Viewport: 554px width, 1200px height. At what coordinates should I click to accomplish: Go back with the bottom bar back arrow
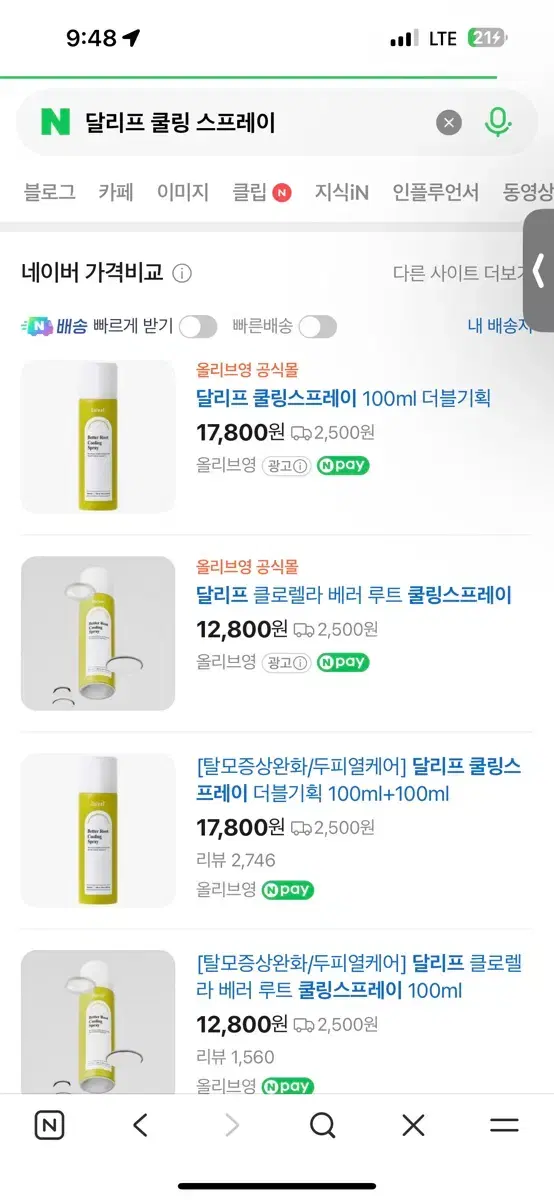pyautogui.click(x=140, y=1126)
